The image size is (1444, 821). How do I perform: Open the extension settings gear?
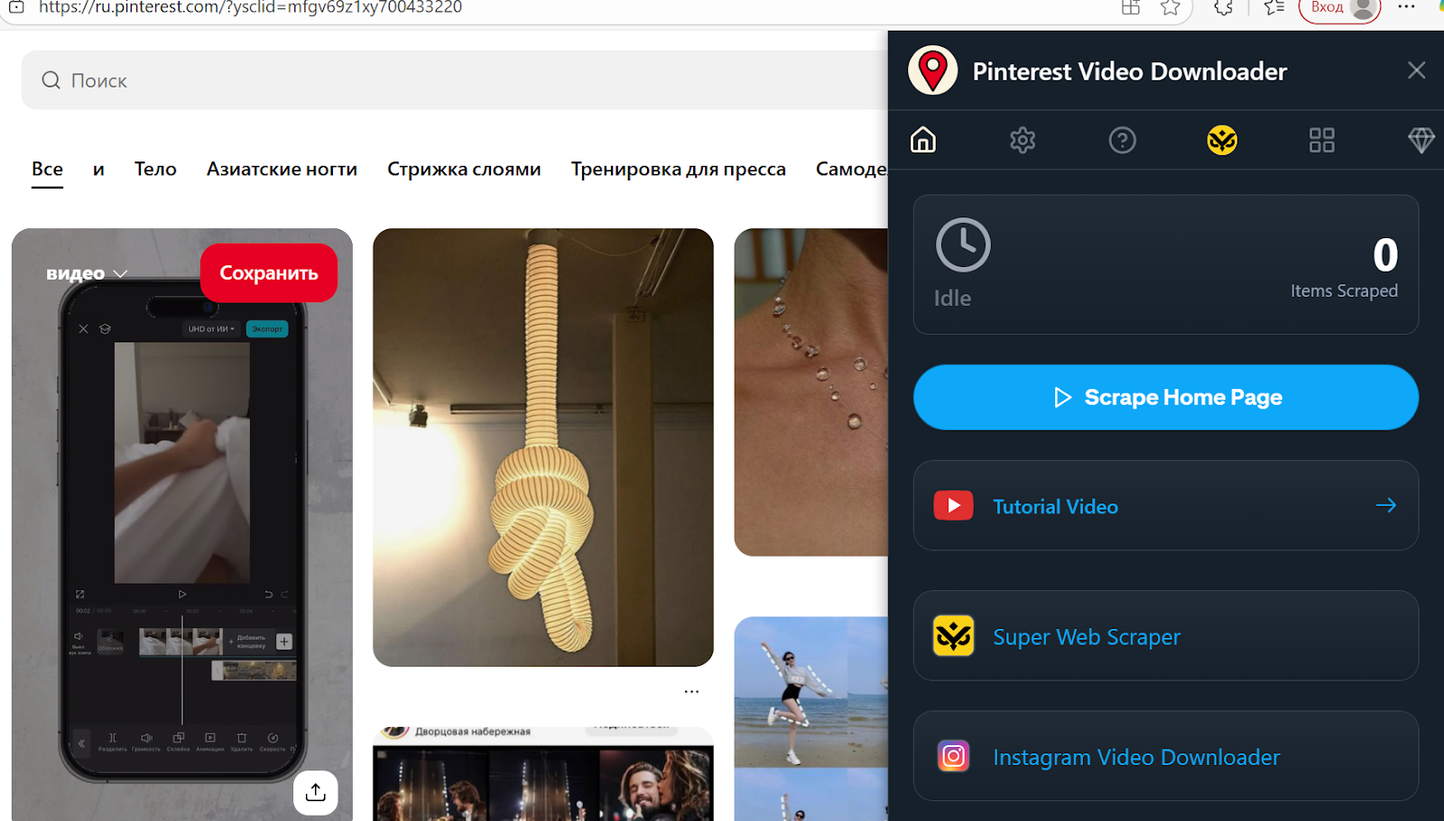(x=1022, y=140)
